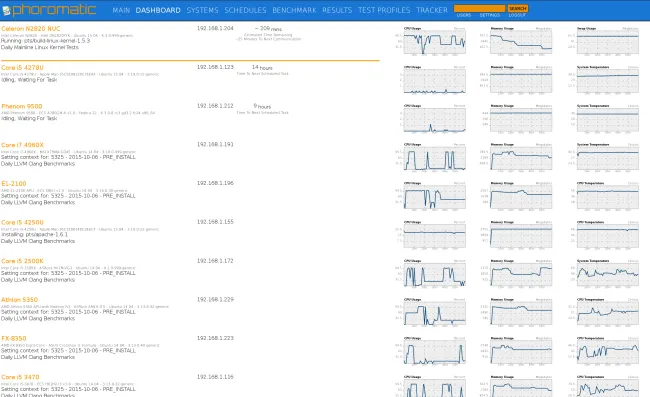View the Phenom 9500 Memory Usage graph
This screenshot has height=397, width=650.
coord(517,119)
